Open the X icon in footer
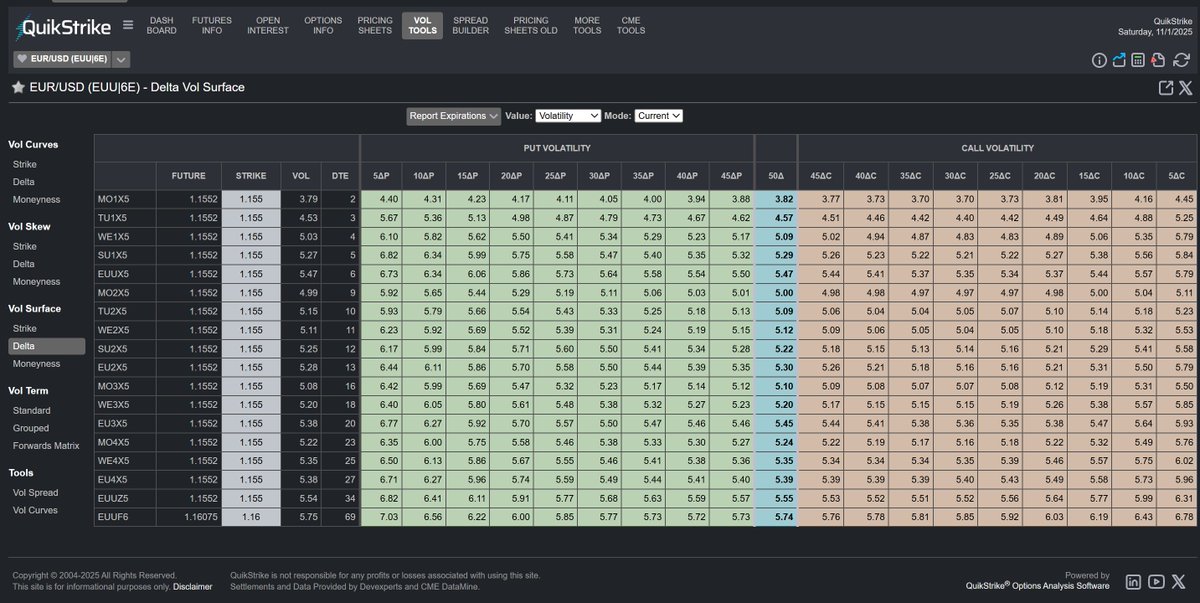 click(1179, 581)
